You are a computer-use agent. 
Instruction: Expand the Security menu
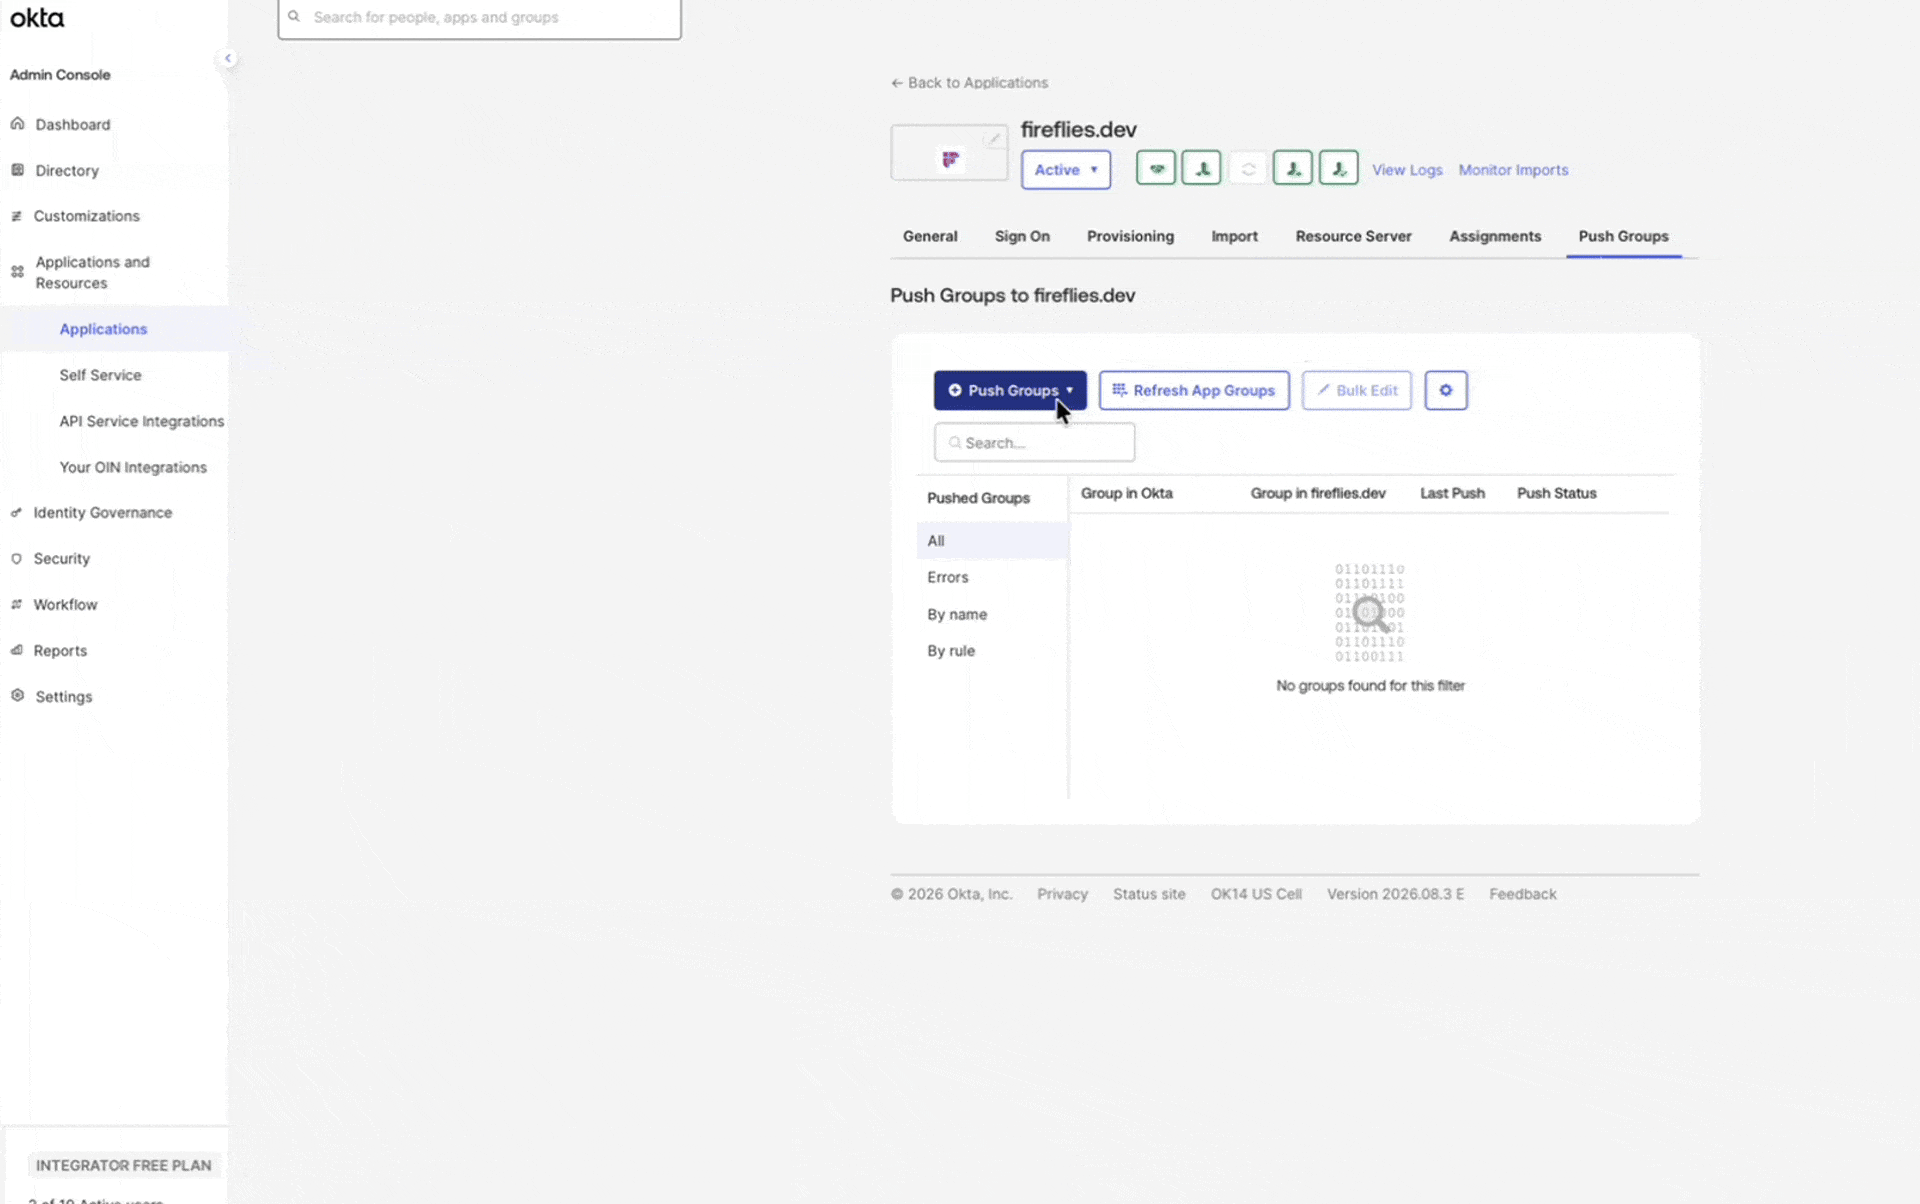[62, 558]
